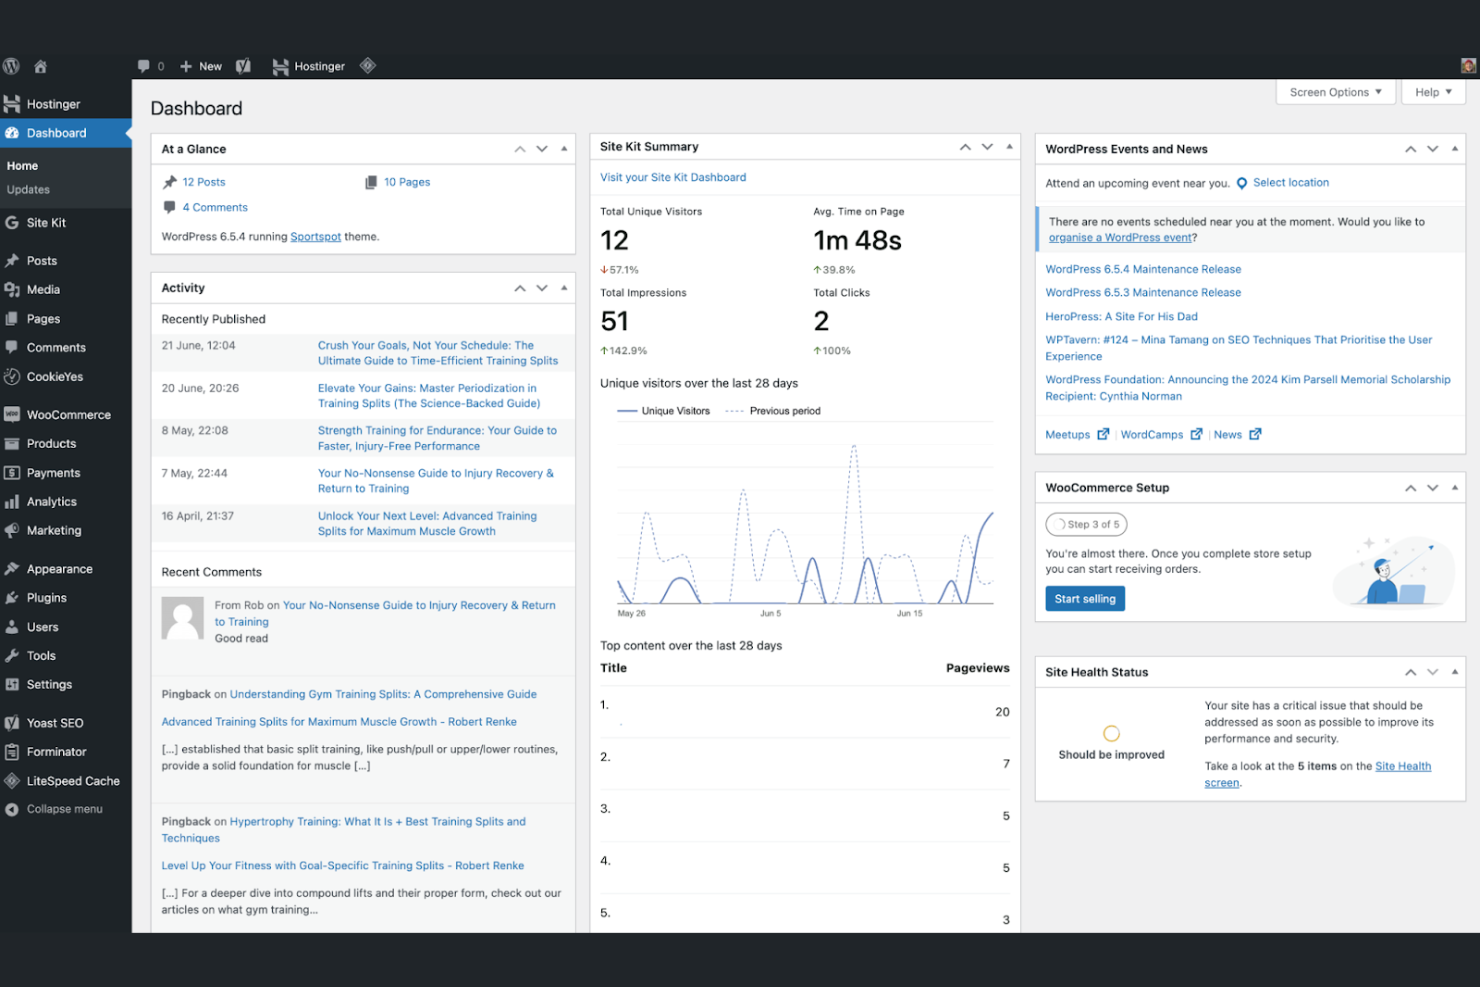Collapse the WordPress Events and News panel
The image size is (1480, 987).
click(1454, 149)
